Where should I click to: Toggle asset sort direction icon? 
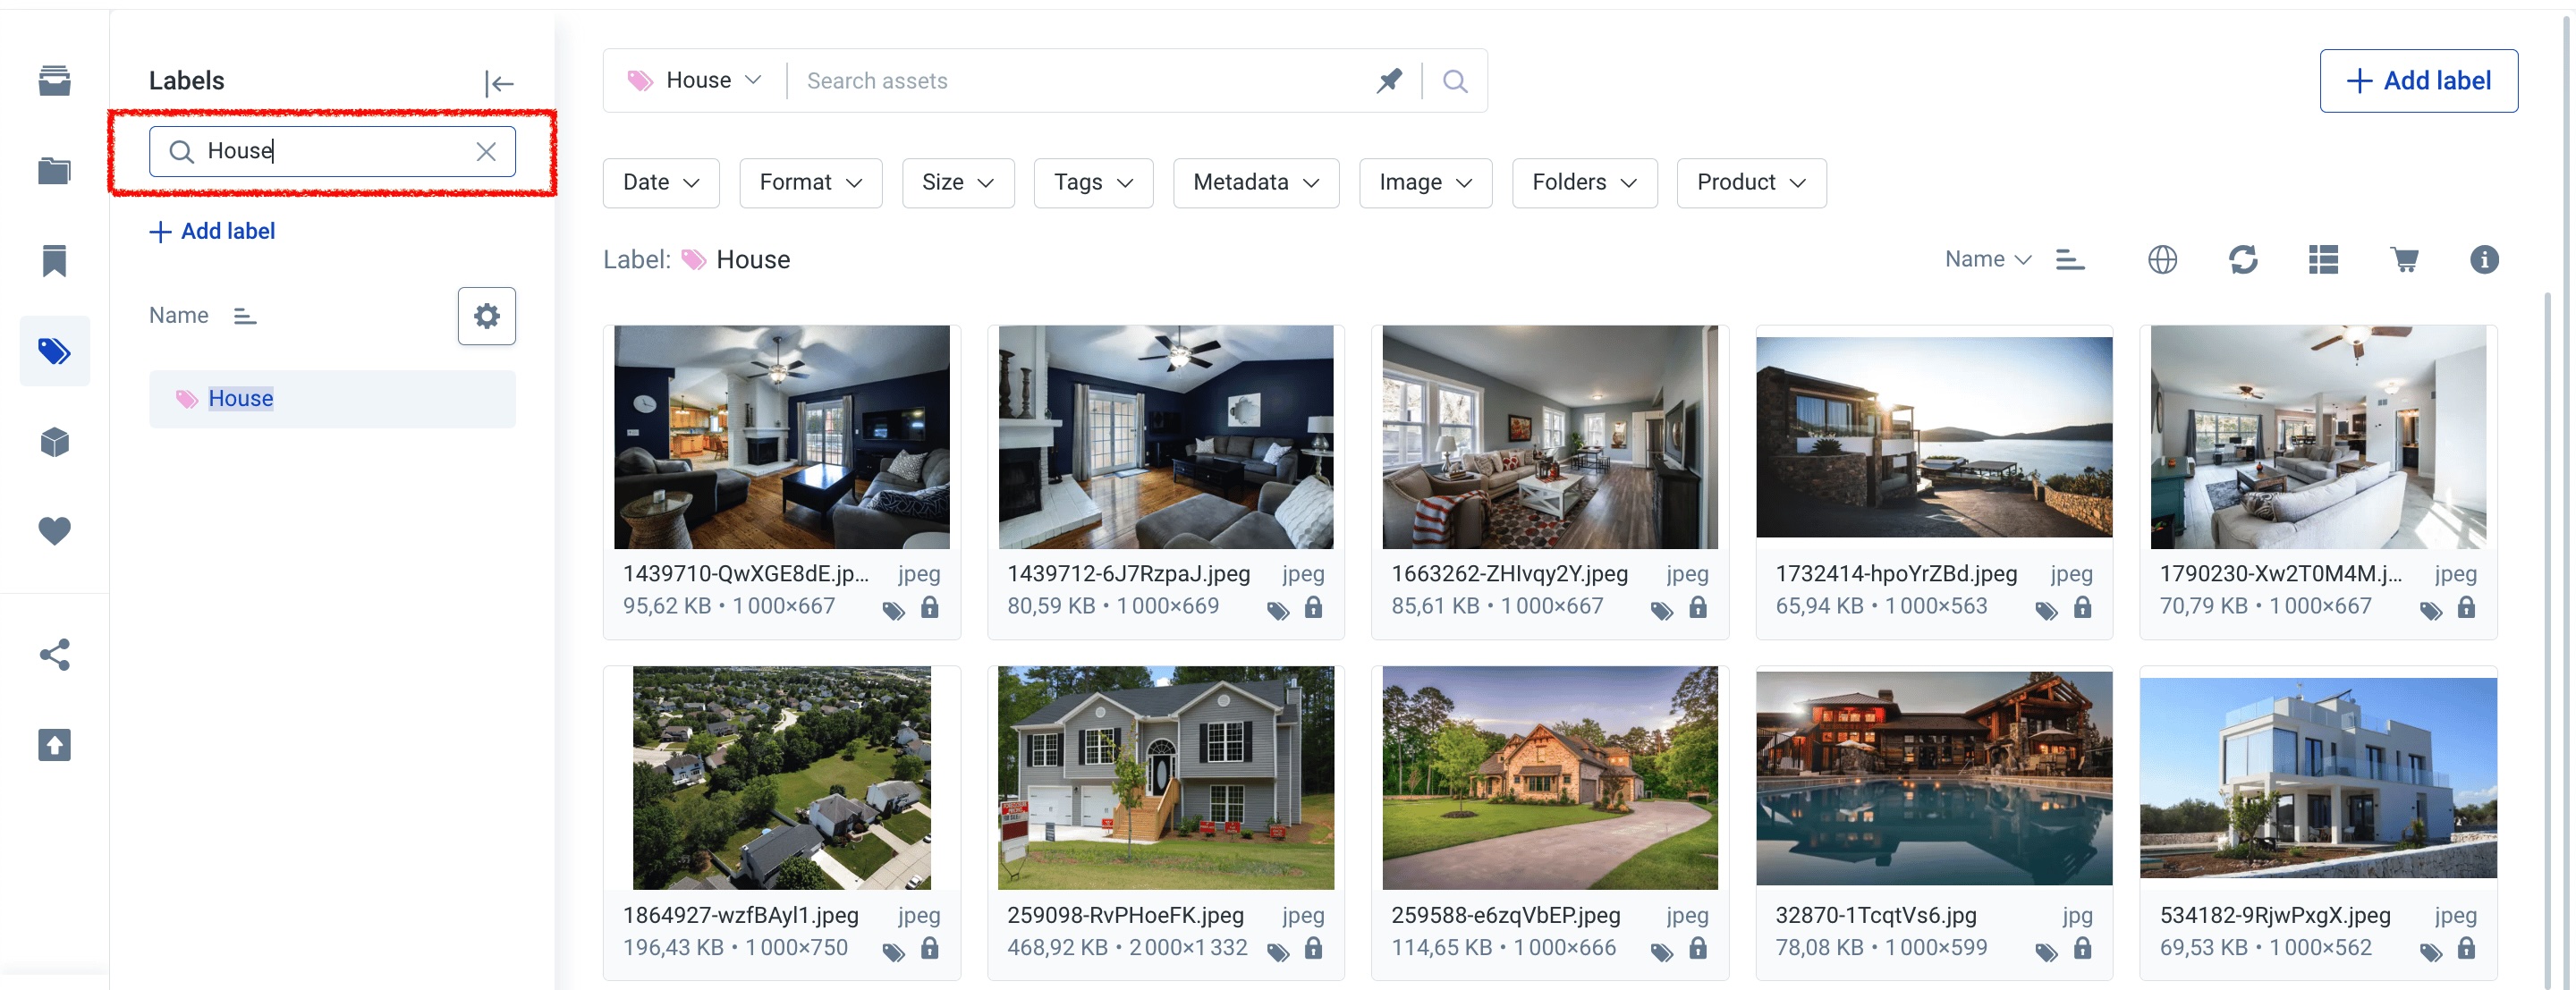[x=2069, y=260]
